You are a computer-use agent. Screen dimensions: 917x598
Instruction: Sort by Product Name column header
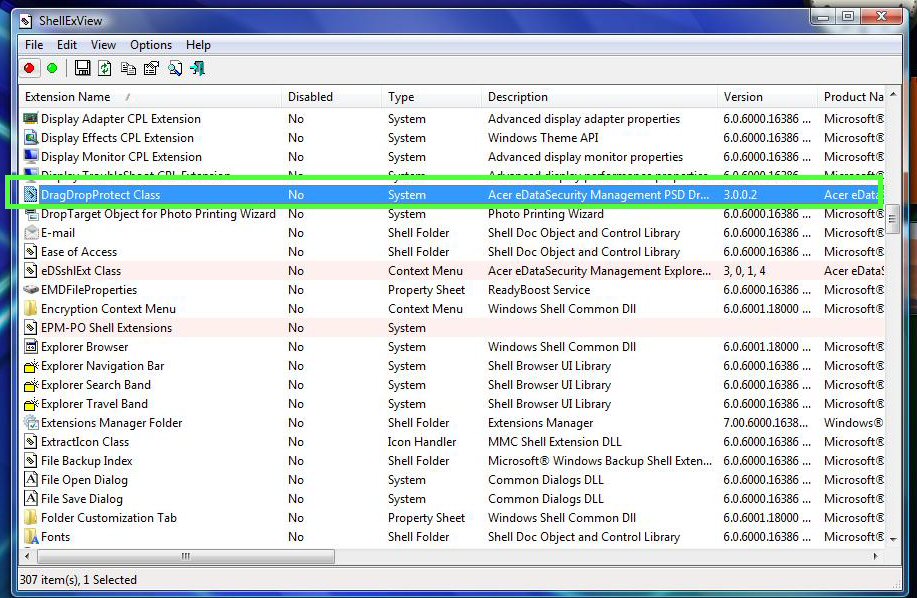[852, 97]
